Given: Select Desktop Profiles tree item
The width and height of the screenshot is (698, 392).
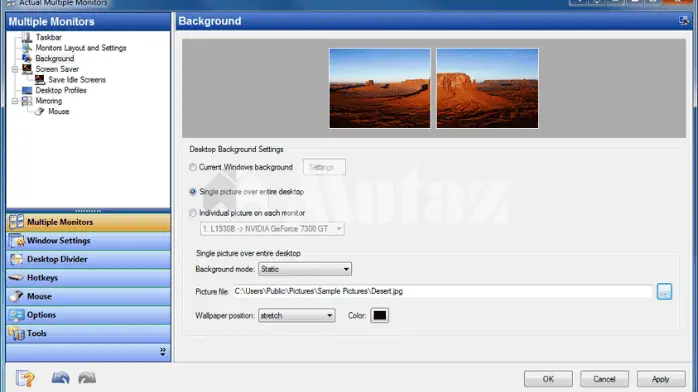Looking at the screenshot, I should click(61, 90).
